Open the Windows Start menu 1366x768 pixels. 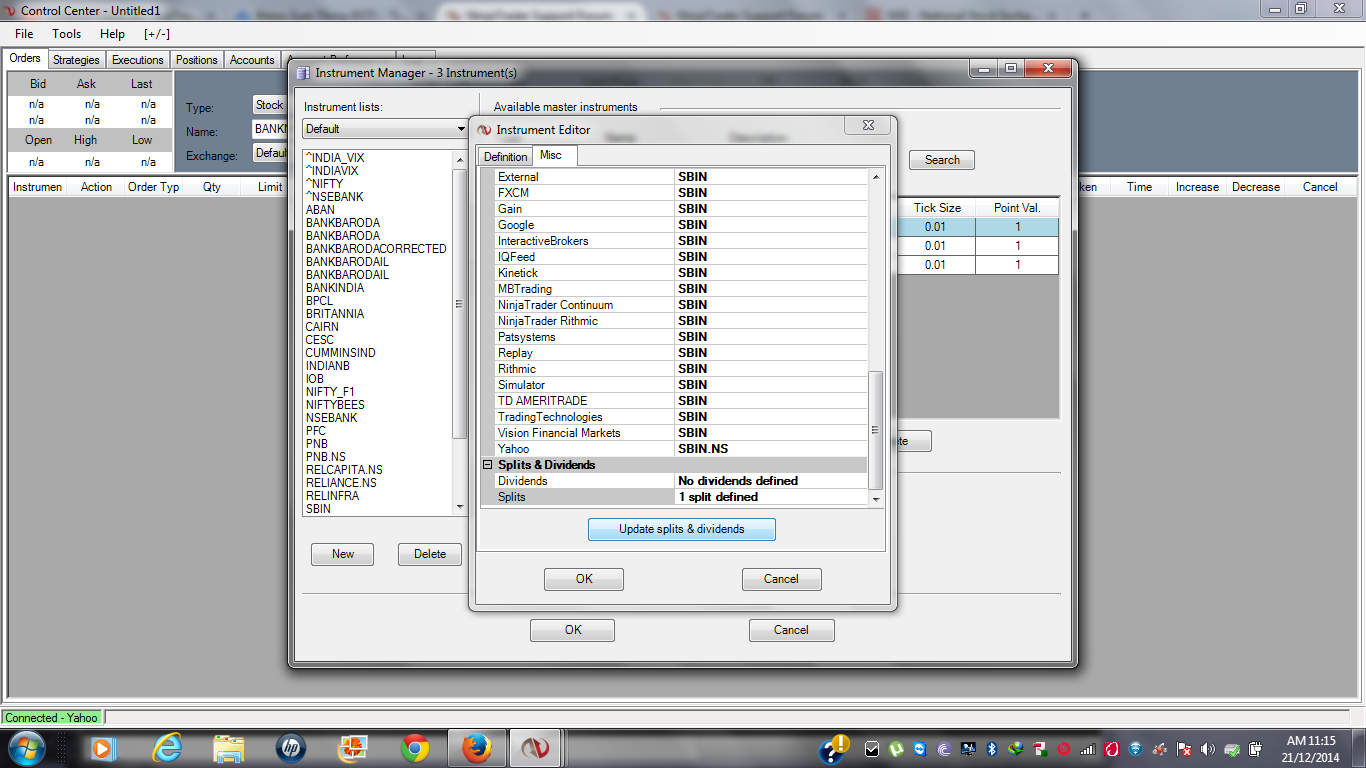(25, 748)
